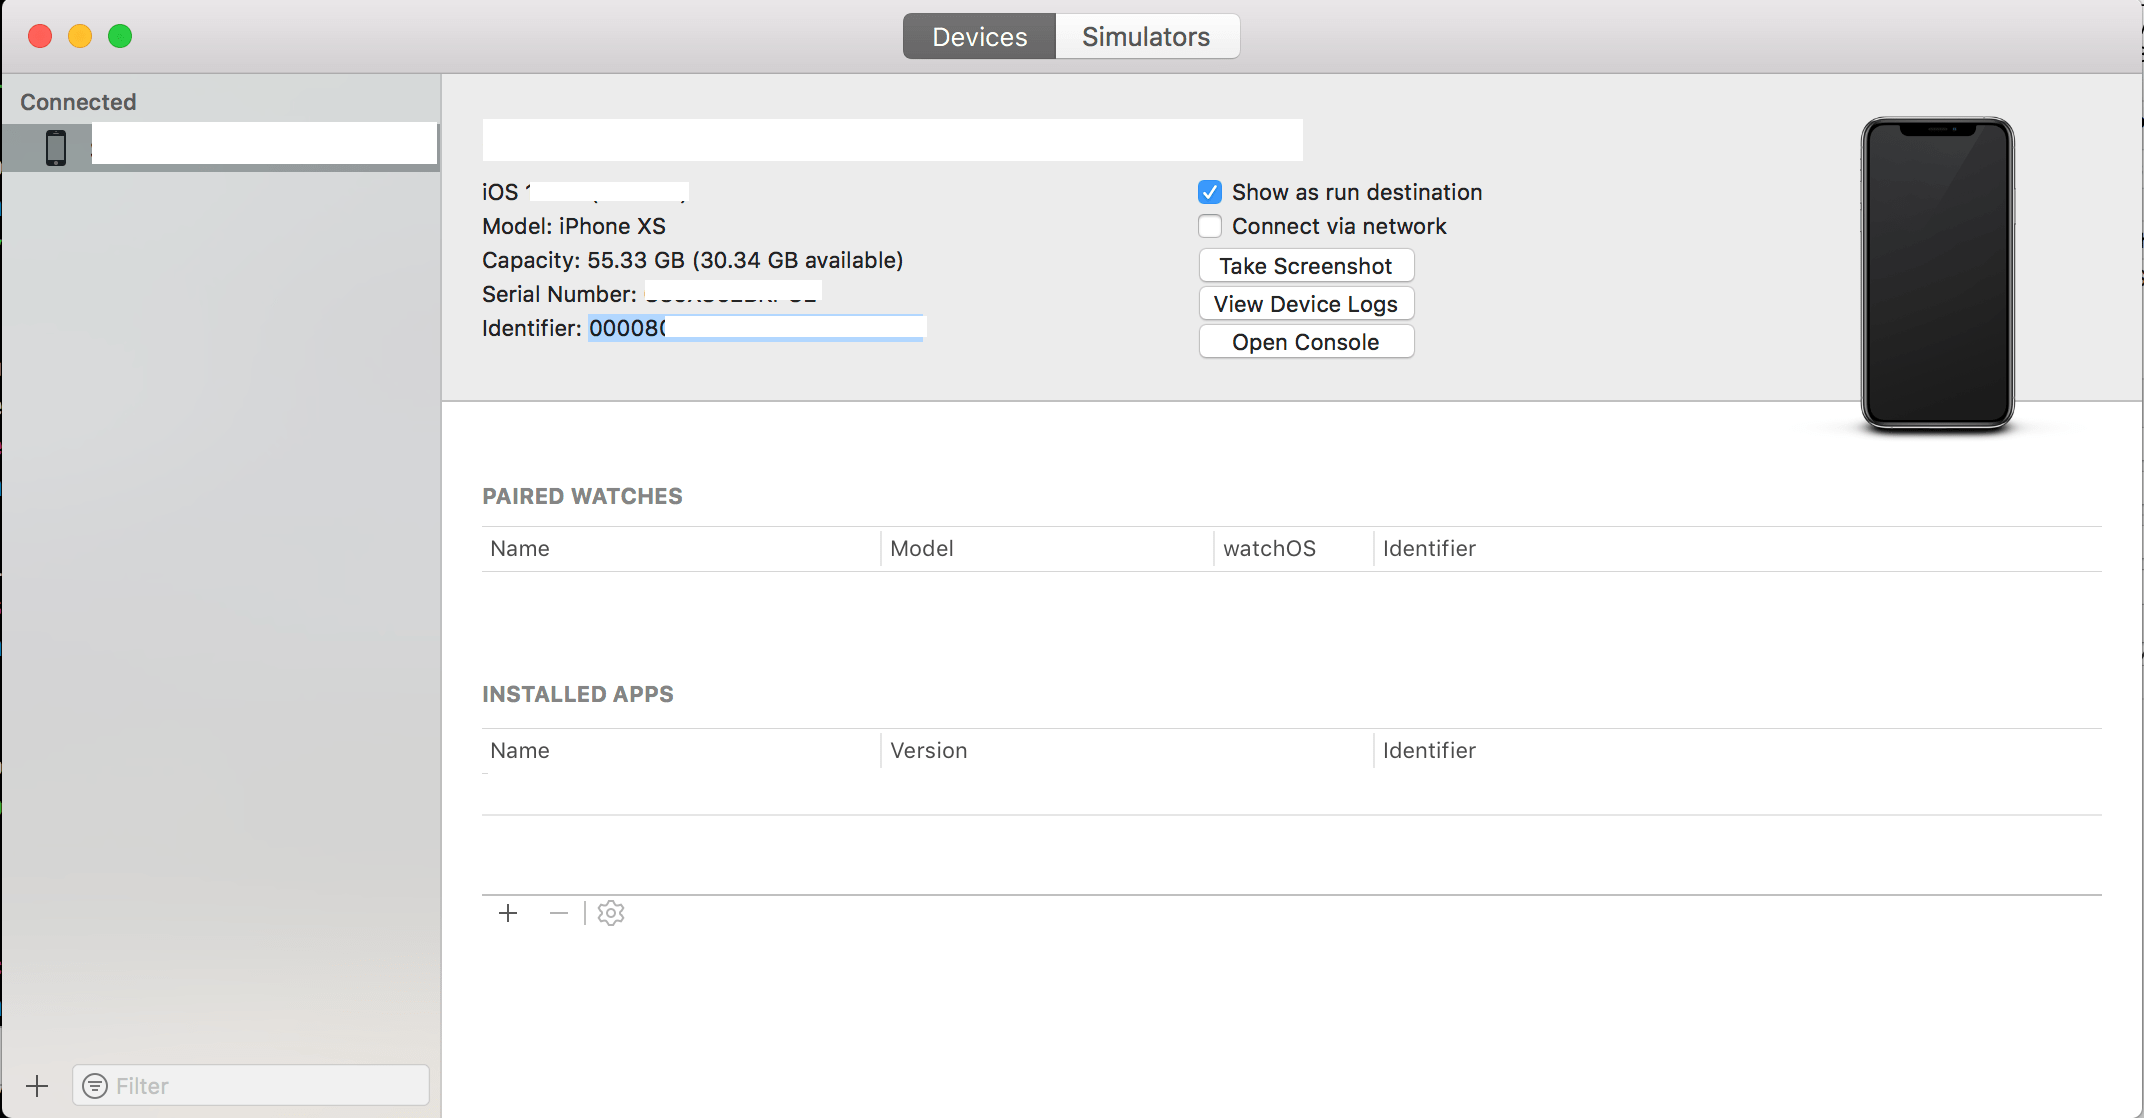Remove app using the minus icon
Viewport: 2144px width, 1118px height.
(558, 913)
